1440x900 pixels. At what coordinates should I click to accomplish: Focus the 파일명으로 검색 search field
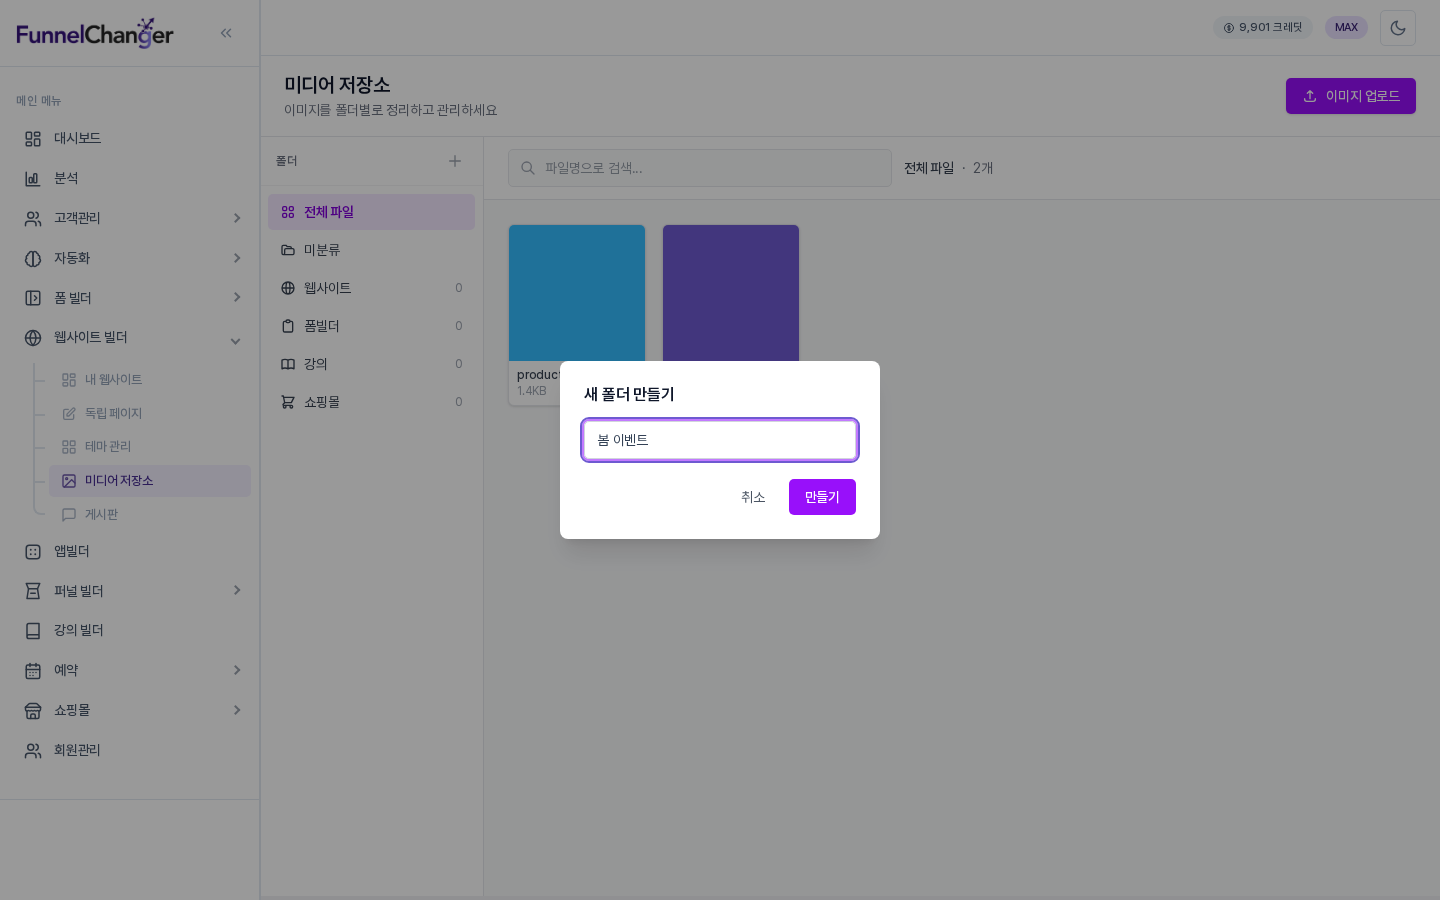pyautogui.click(x=700, y=168)
